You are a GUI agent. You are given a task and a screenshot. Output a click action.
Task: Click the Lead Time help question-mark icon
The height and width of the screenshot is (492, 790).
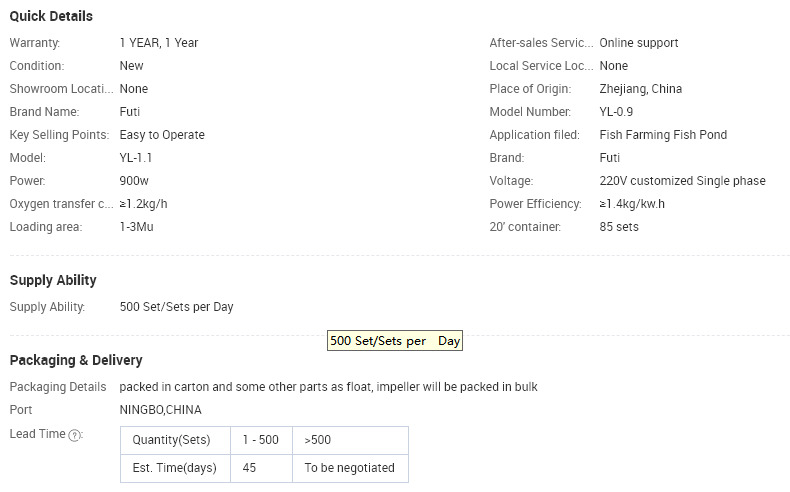75,435
